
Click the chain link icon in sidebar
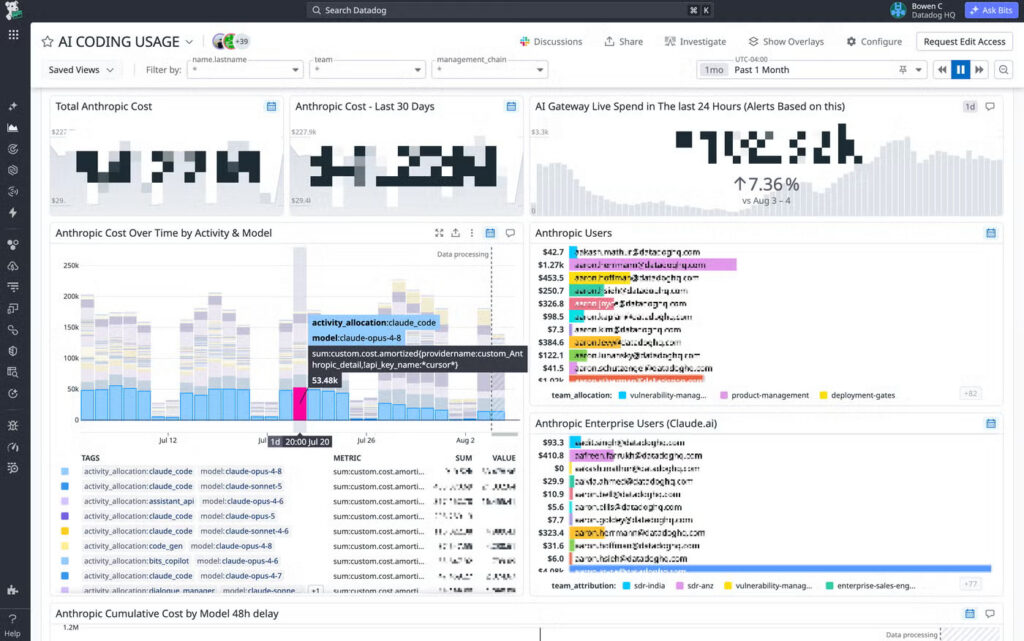(12, 330)
